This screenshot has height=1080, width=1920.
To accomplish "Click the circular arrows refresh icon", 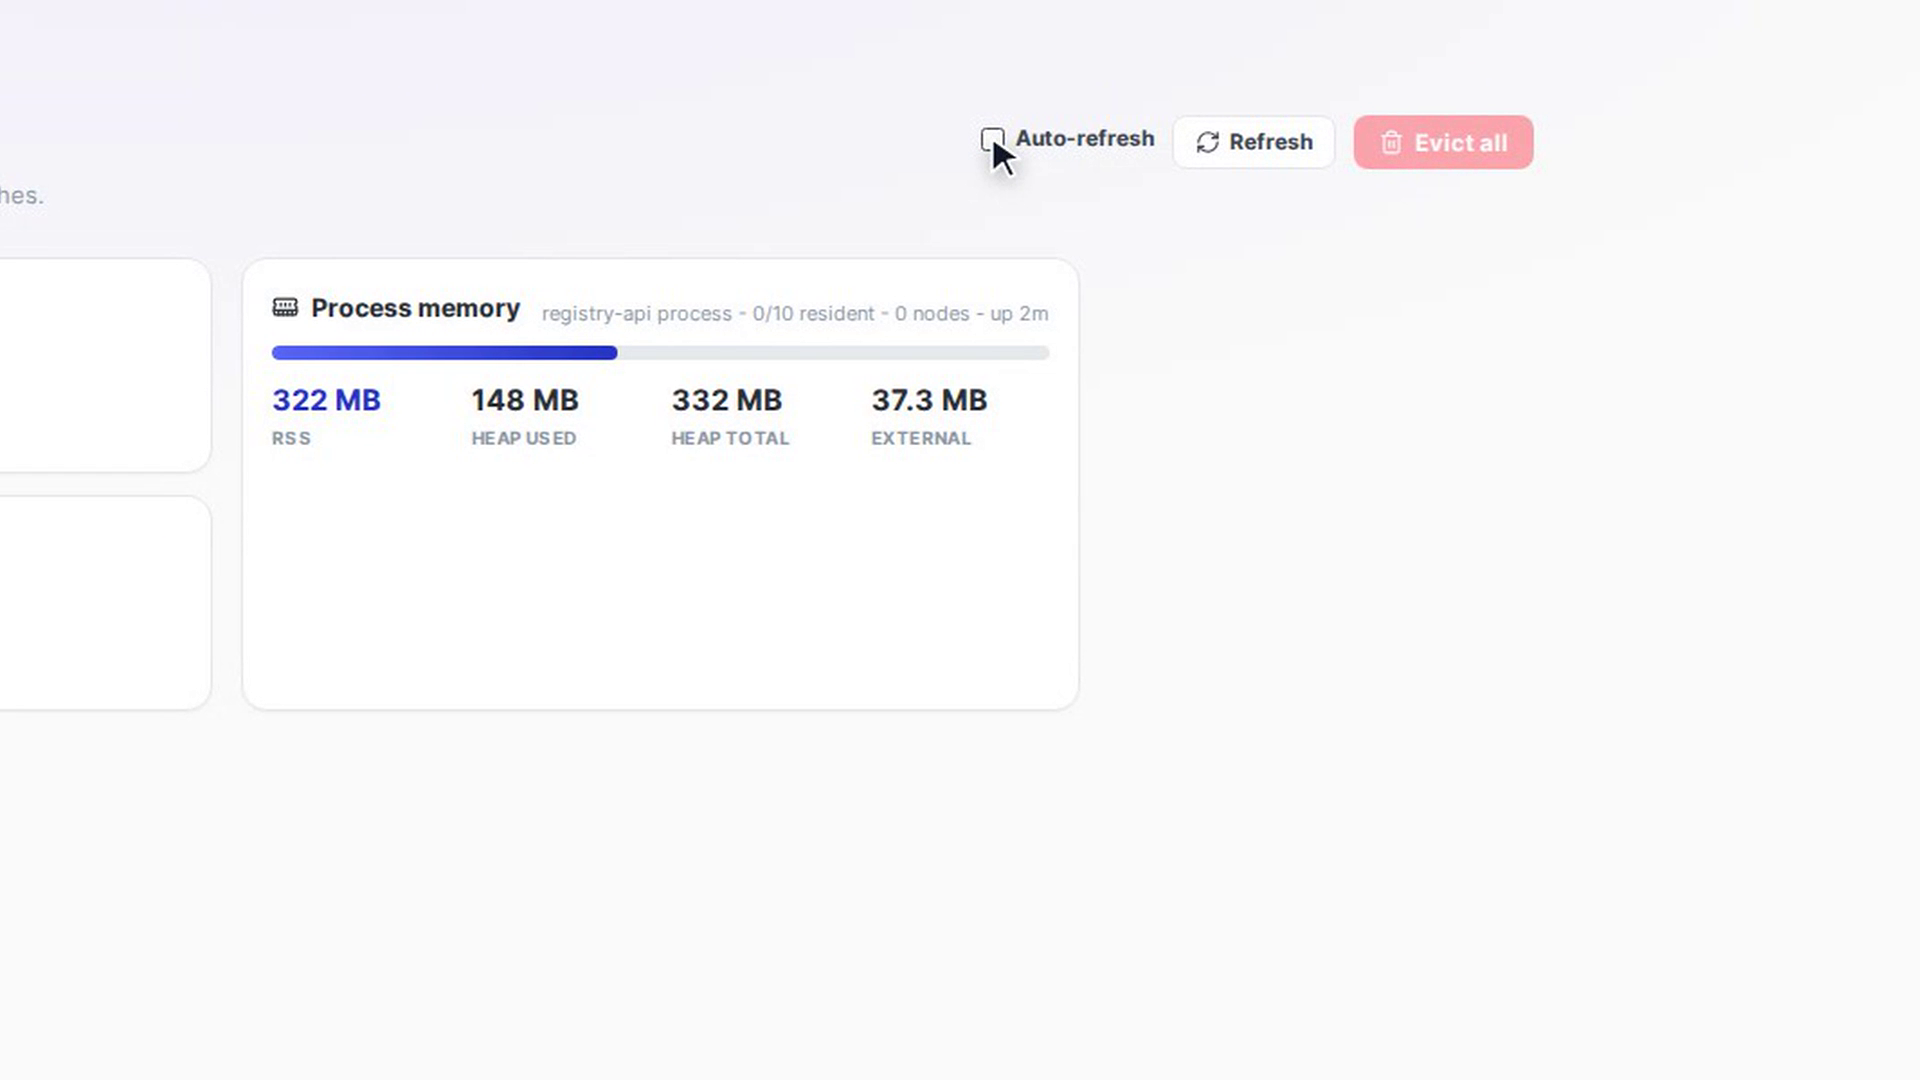I will click(1207, 143).
